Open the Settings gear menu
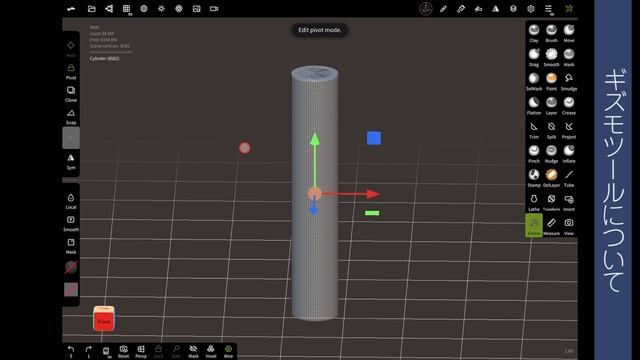 531,9
